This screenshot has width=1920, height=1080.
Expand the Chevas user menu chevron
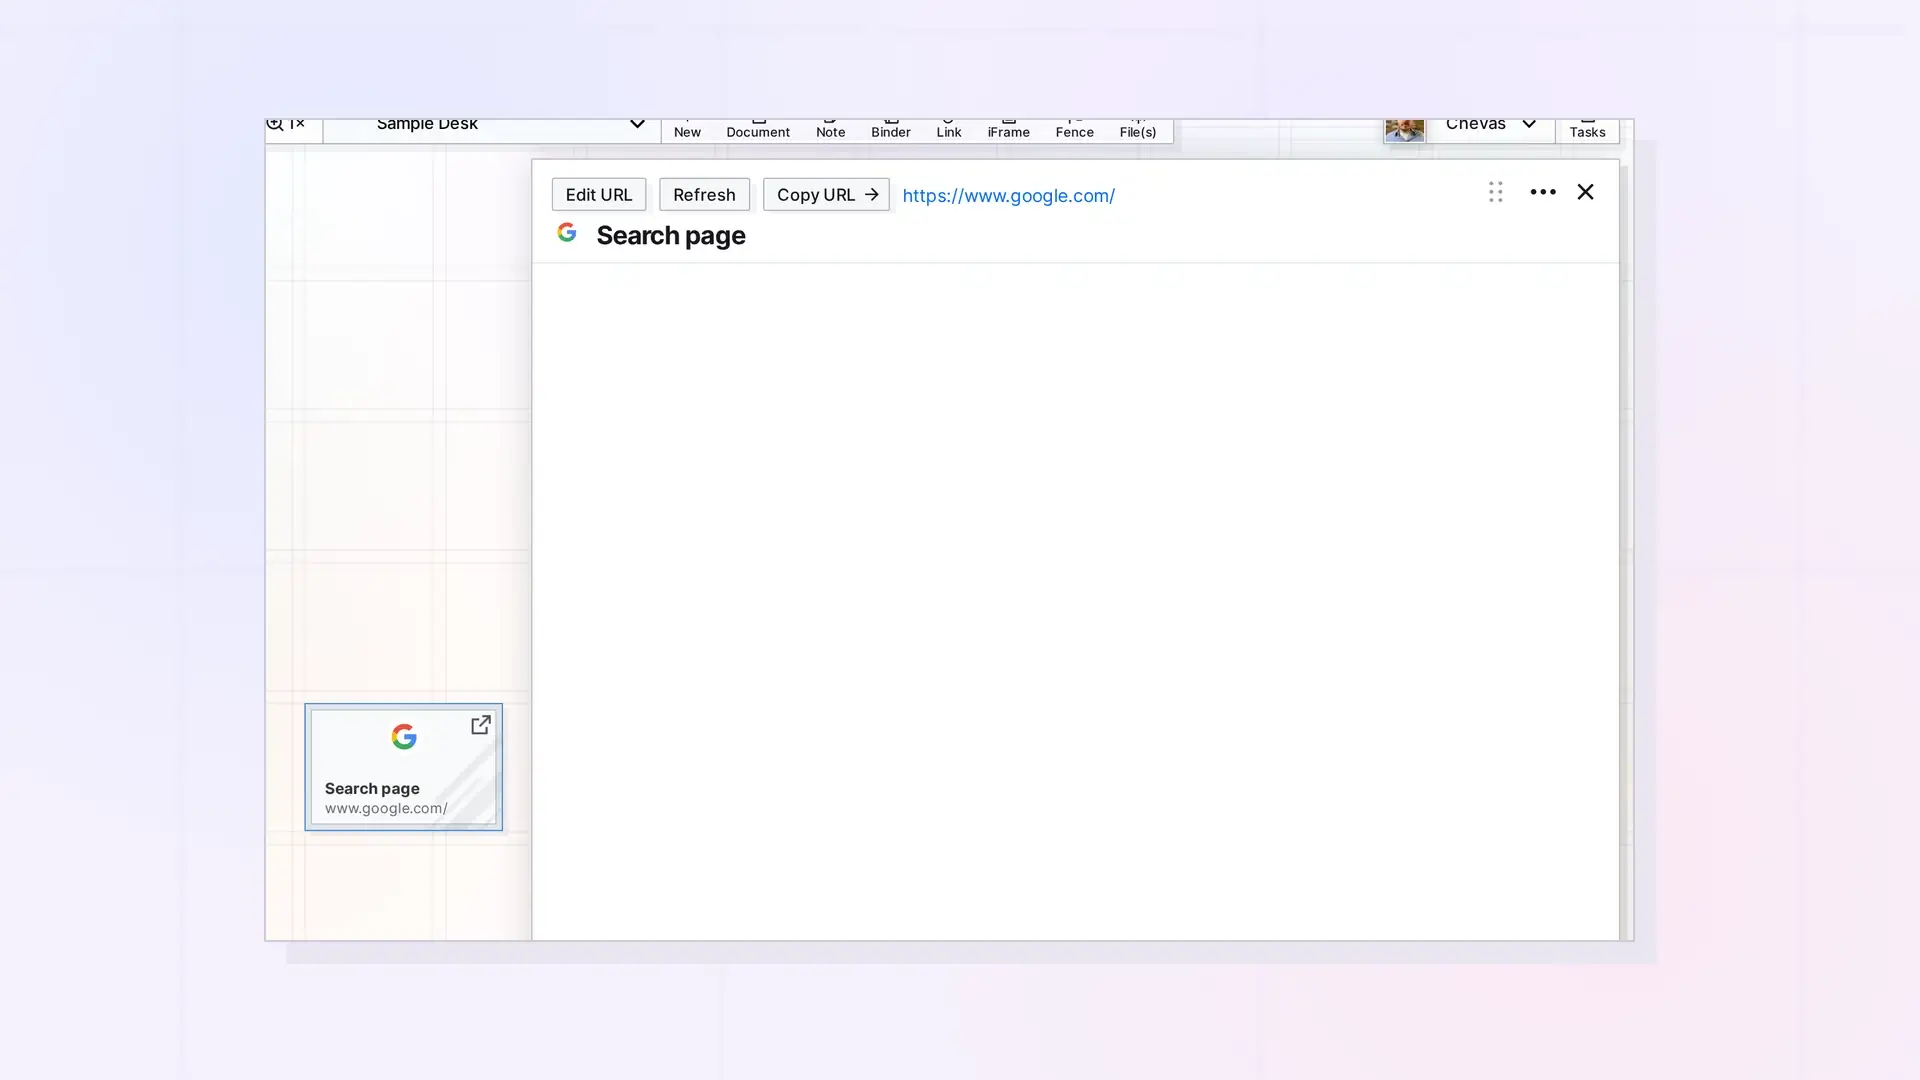point(1528,125)
